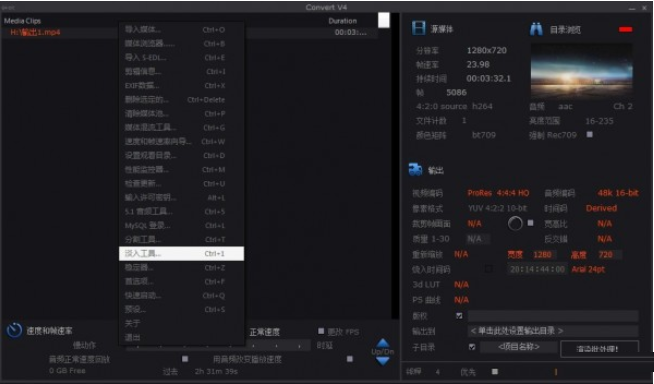The width and height of the screenshot is (654, 384).
Task: Click the blue Down arrow
Action: point(382,361)
